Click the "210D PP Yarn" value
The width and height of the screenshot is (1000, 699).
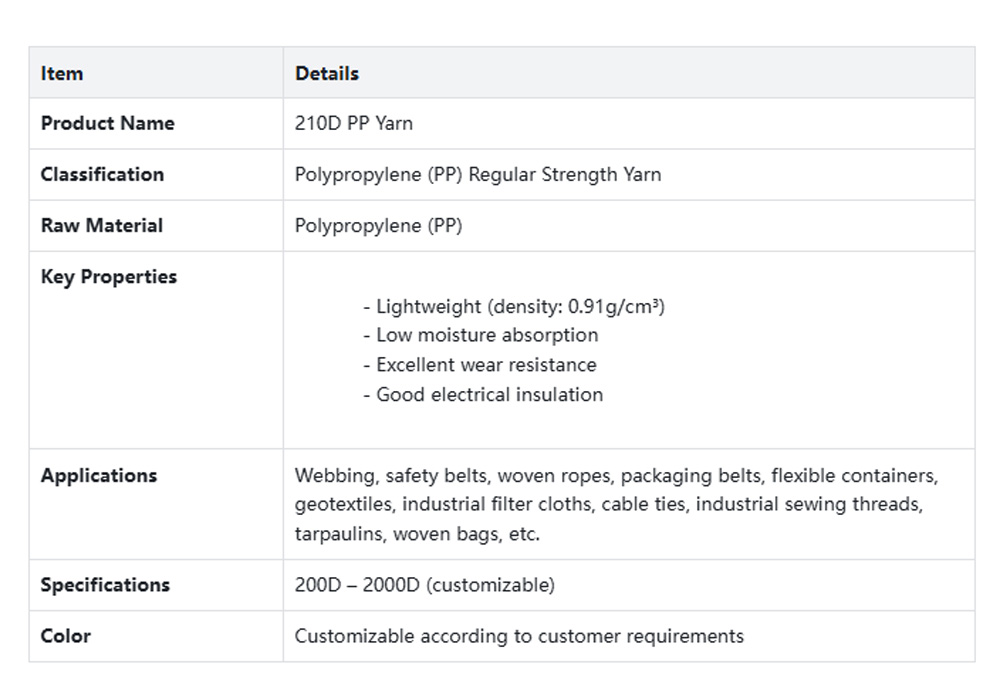tap(354, 123)
